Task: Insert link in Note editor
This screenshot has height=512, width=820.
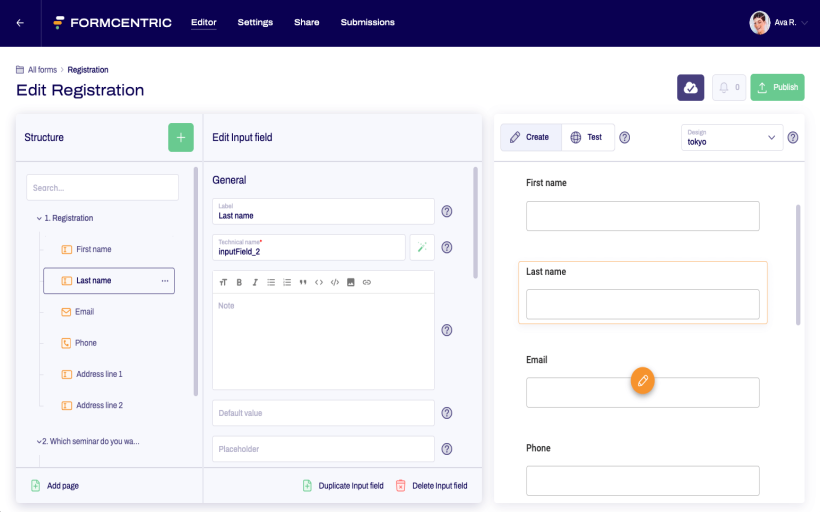Action: click(367, 282)
